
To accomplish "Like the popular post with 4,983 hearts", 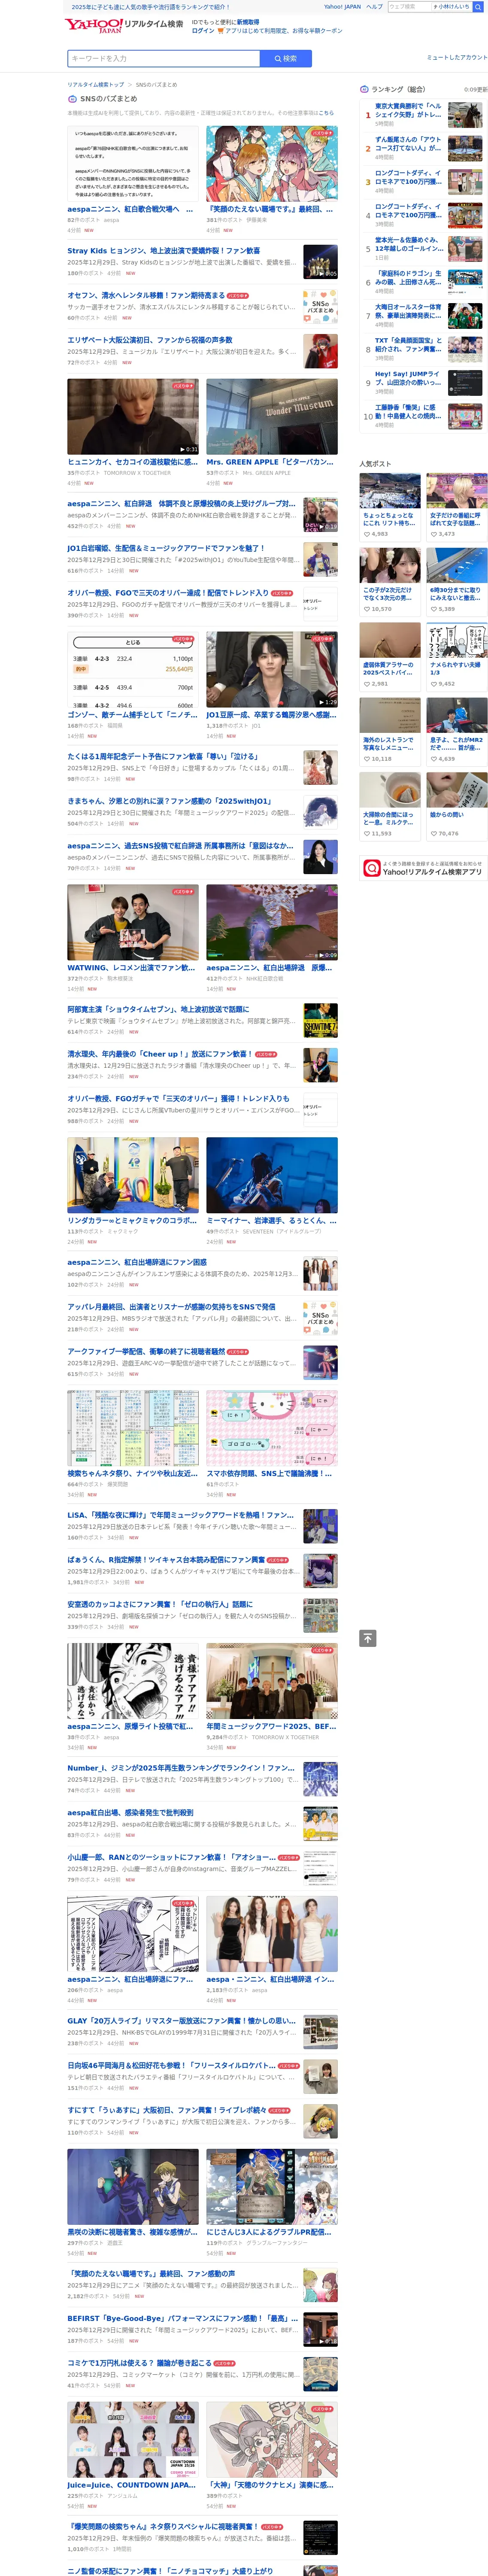I will pos(367,534).
